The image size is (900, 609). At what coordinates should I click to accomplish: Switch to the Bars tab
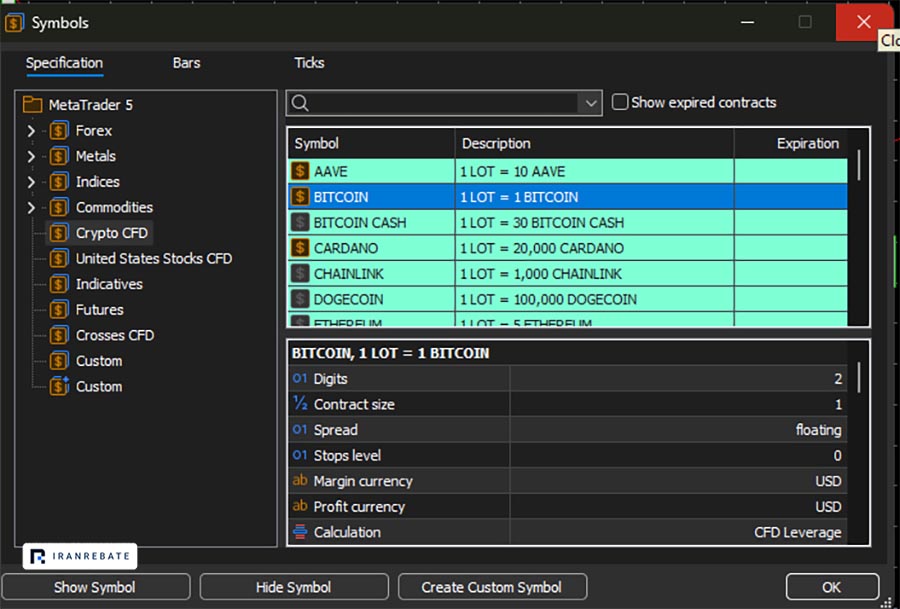coord(187,63)
